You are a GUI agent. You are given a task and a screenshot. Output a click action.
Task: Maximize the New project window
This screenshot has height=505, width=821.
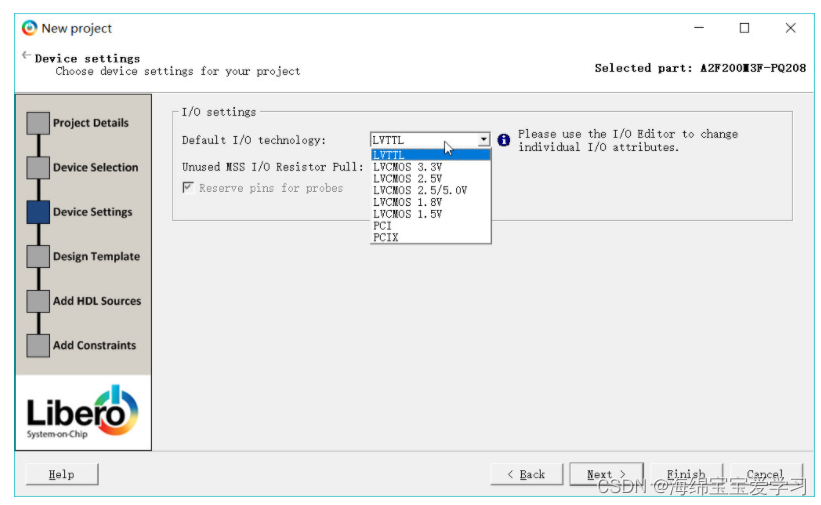(744, 28)
